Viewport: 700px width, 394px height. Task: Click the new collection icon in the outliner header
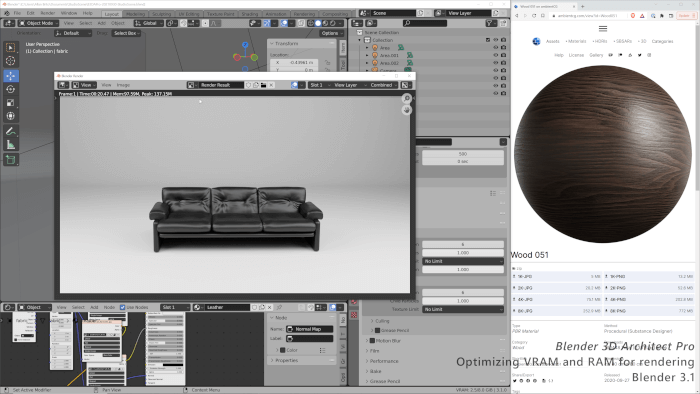click(503, 23)
